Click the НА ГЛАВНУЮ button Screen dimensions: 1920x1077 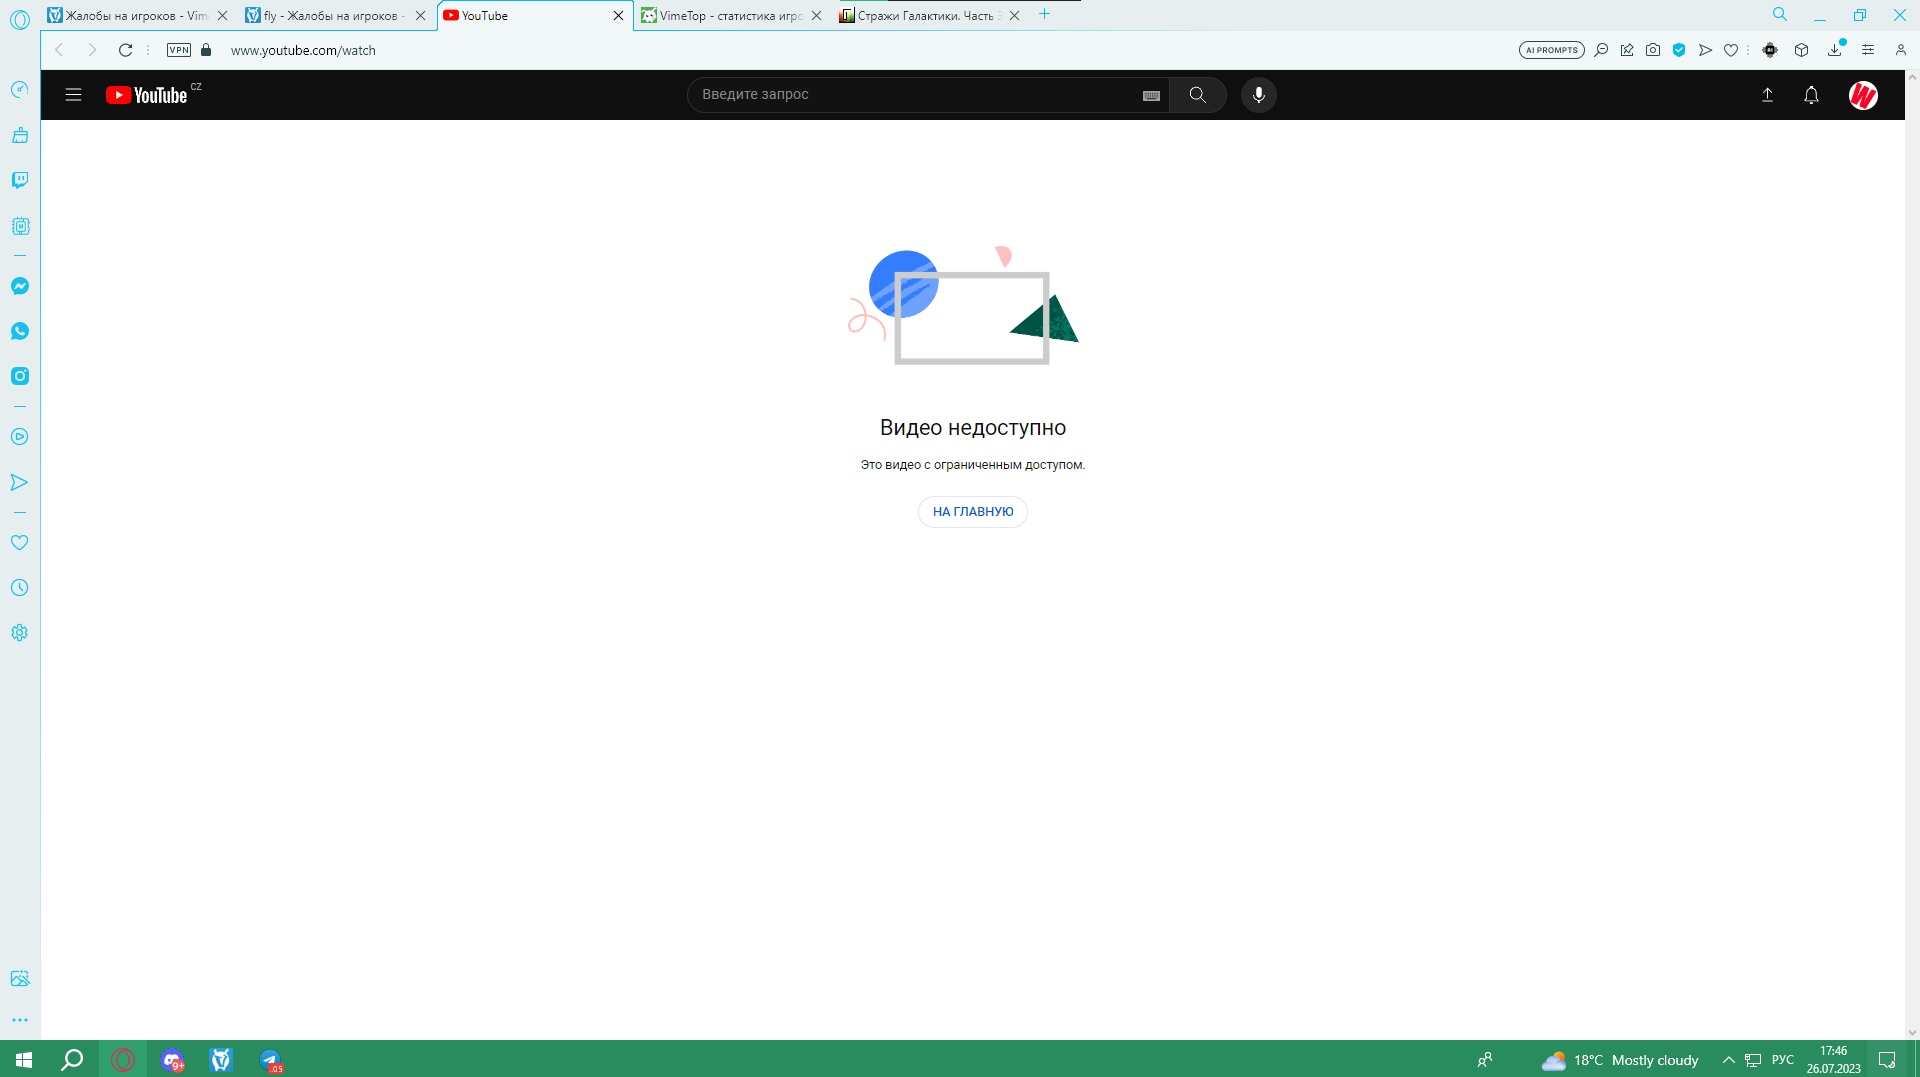tap(972, 512)
